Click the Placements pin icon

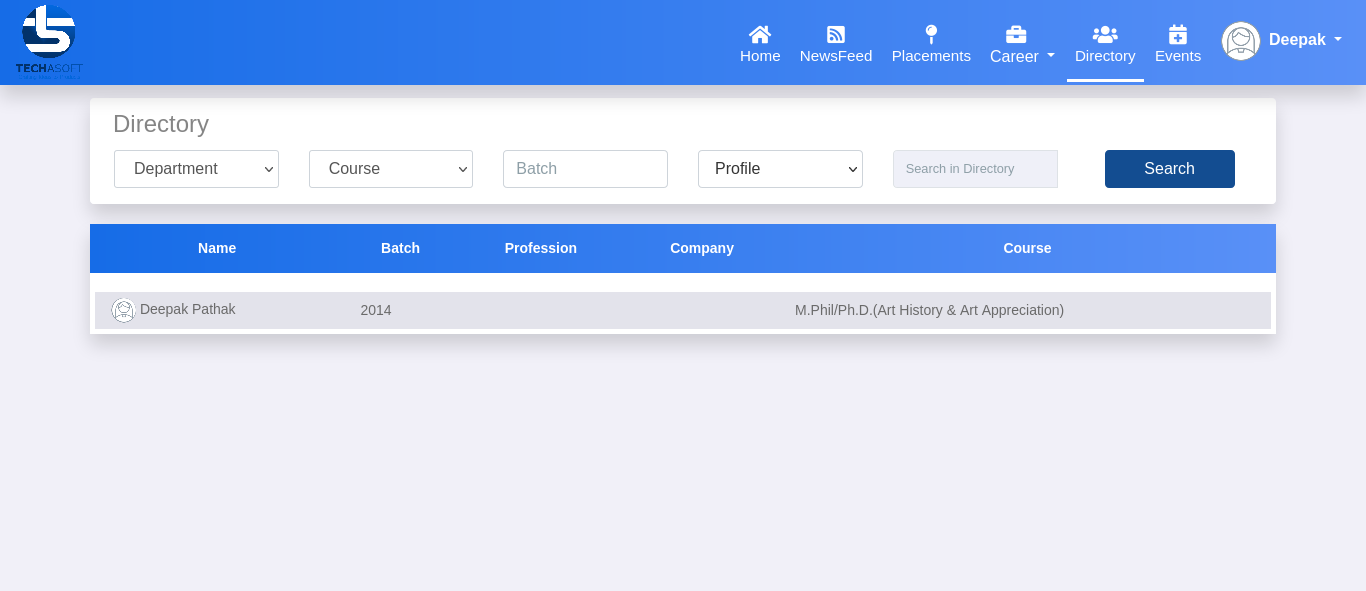[931, 34]
